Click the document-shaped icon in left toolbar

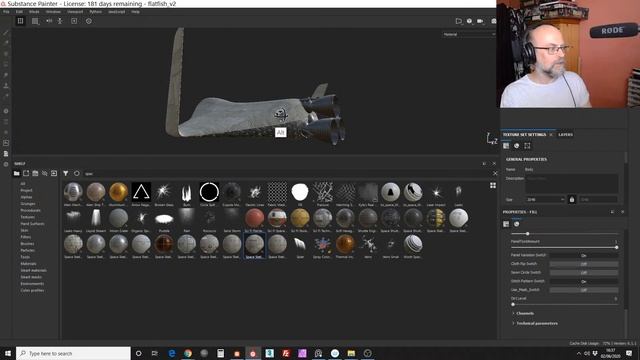6,153
